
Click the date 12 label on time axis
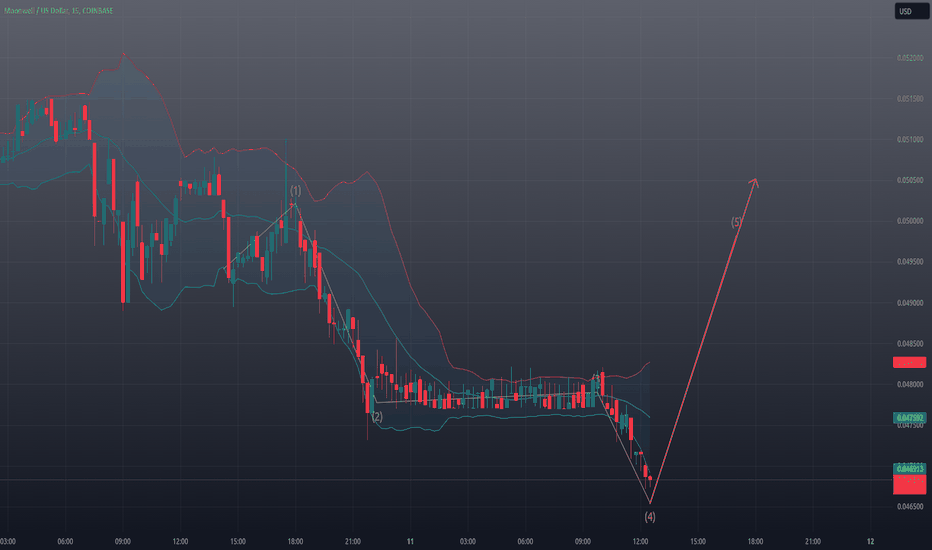tap(871, 542)
